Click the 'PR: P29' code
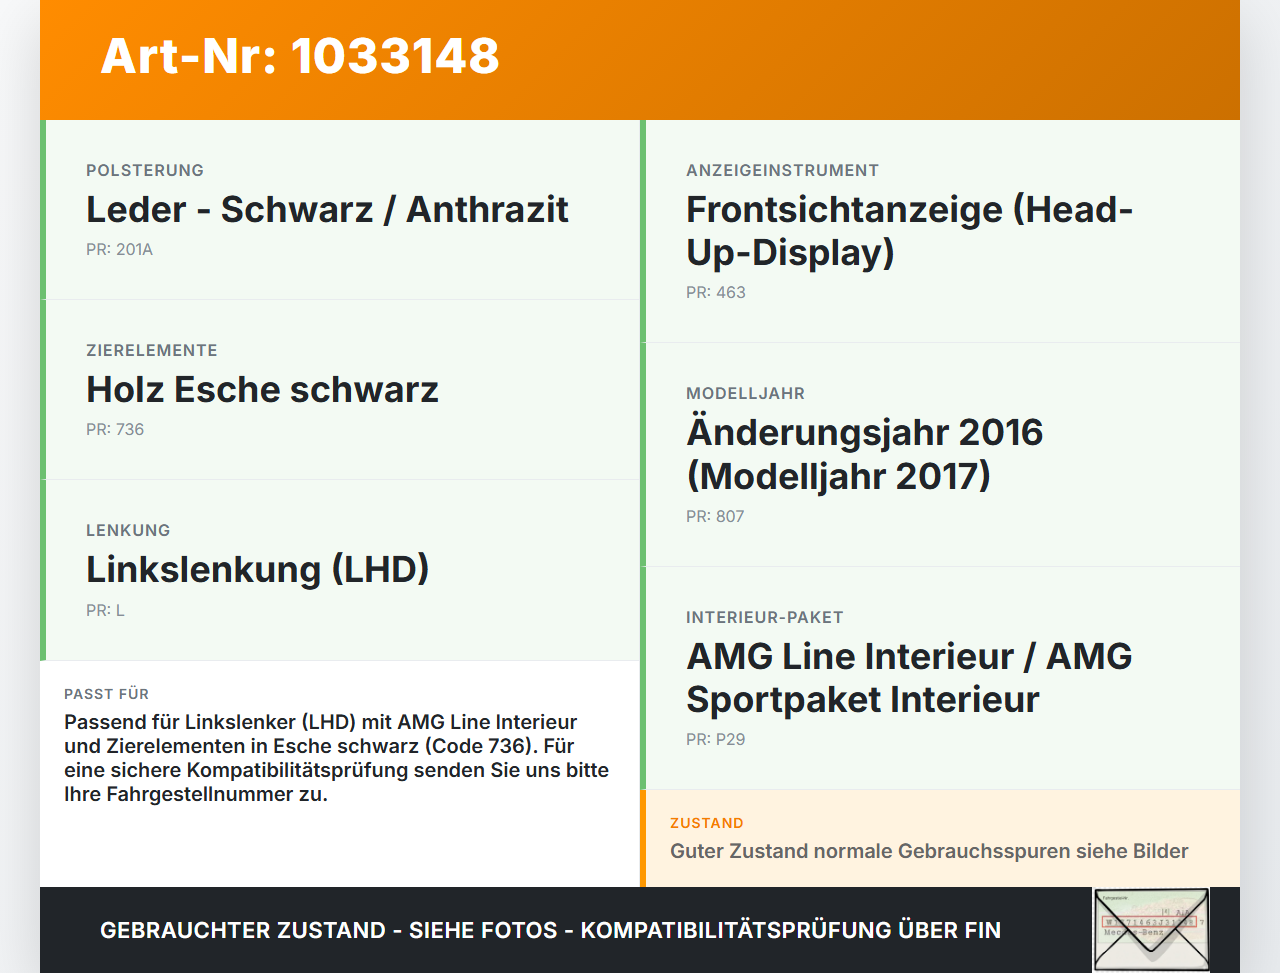Viewport: 1280px width, 974px height. pyautogui.click(x=716, y=740)
